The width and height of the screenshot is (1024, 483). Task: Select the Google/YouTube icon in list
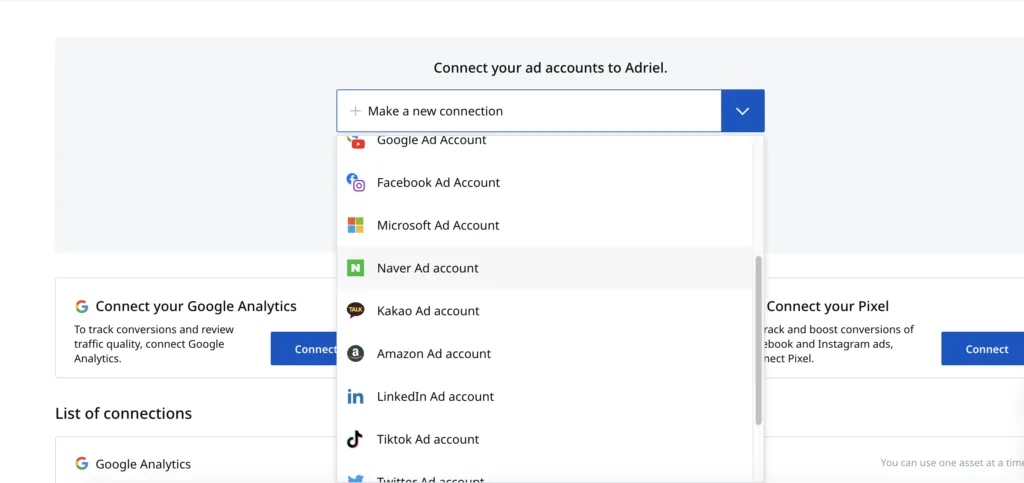[x=355, y=142]
